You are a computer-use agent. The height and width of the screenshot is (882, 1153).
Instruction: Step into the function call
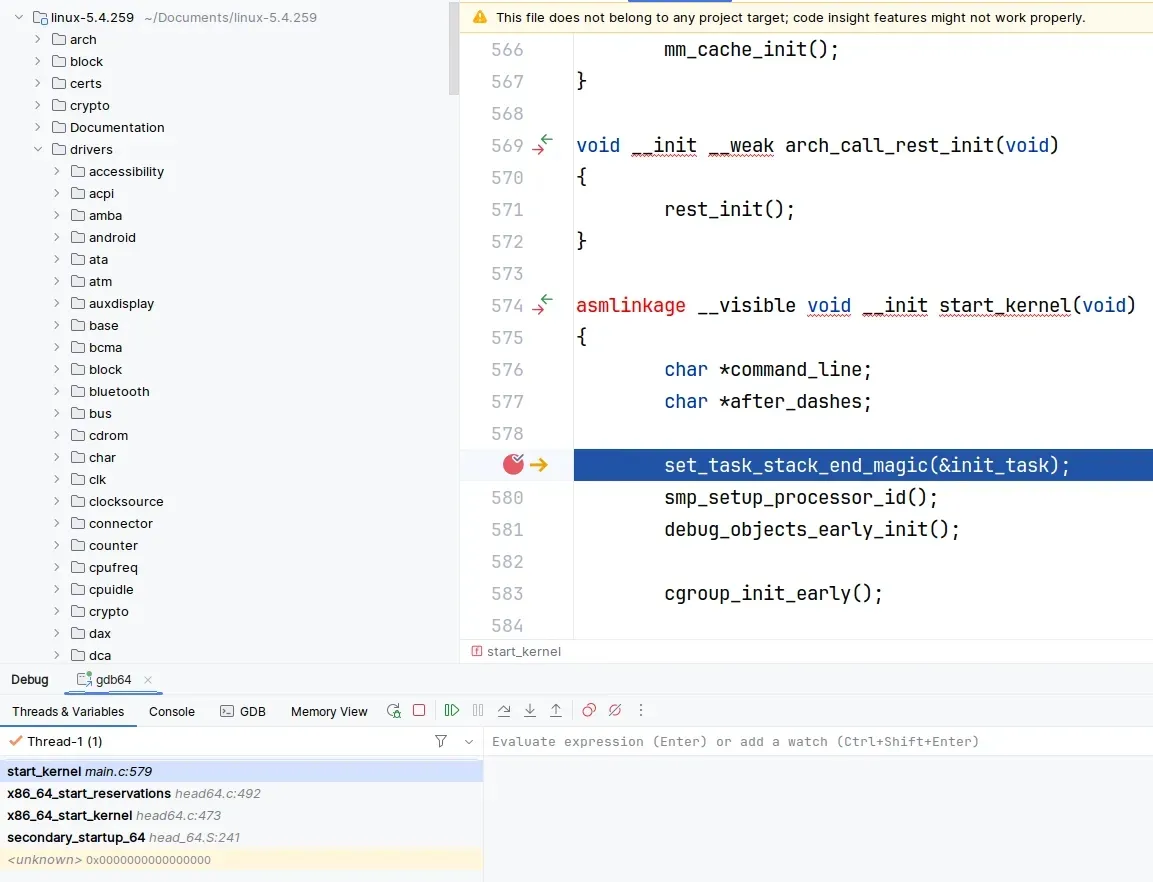tap(529, 711)
